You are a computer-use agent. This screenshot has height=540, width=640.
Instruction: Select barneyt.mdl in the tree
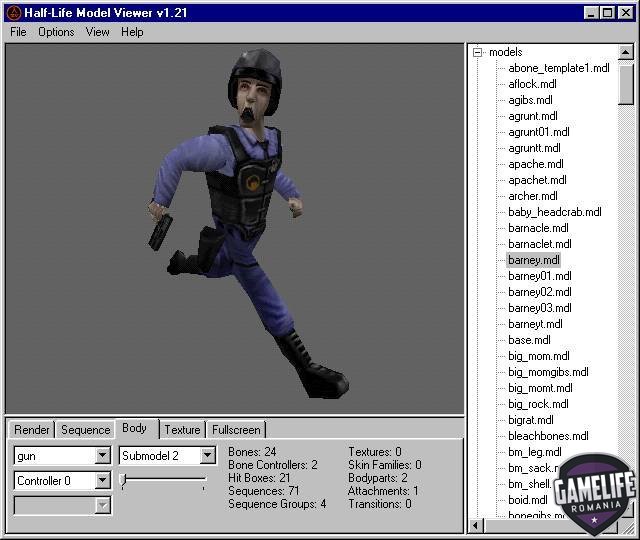click(535, 324)
